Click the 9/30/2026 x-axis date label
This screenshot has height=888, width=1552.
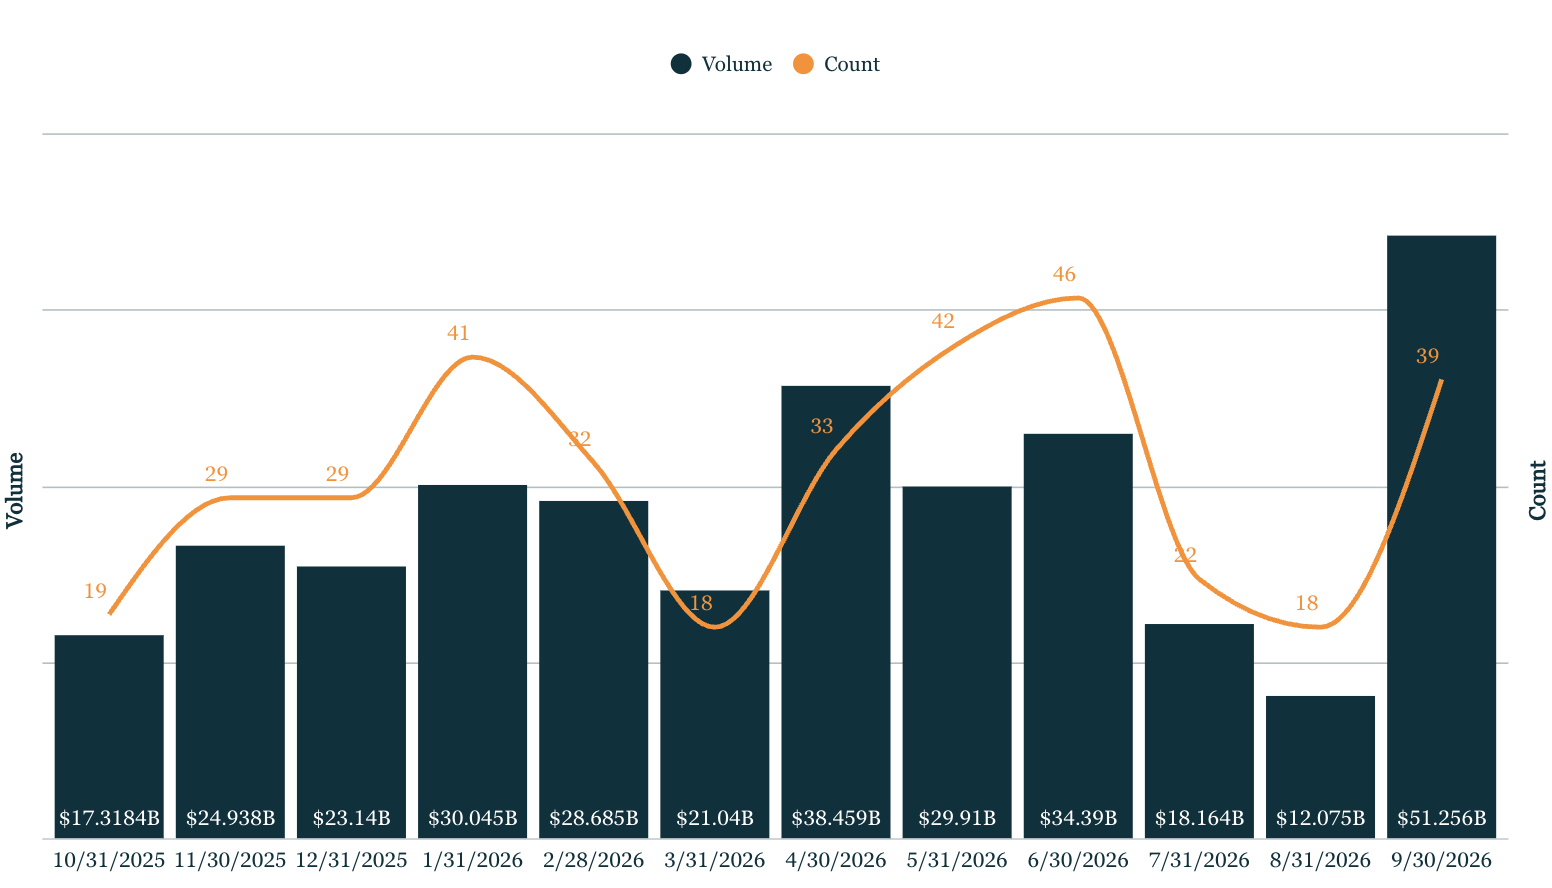[1441, 860]
